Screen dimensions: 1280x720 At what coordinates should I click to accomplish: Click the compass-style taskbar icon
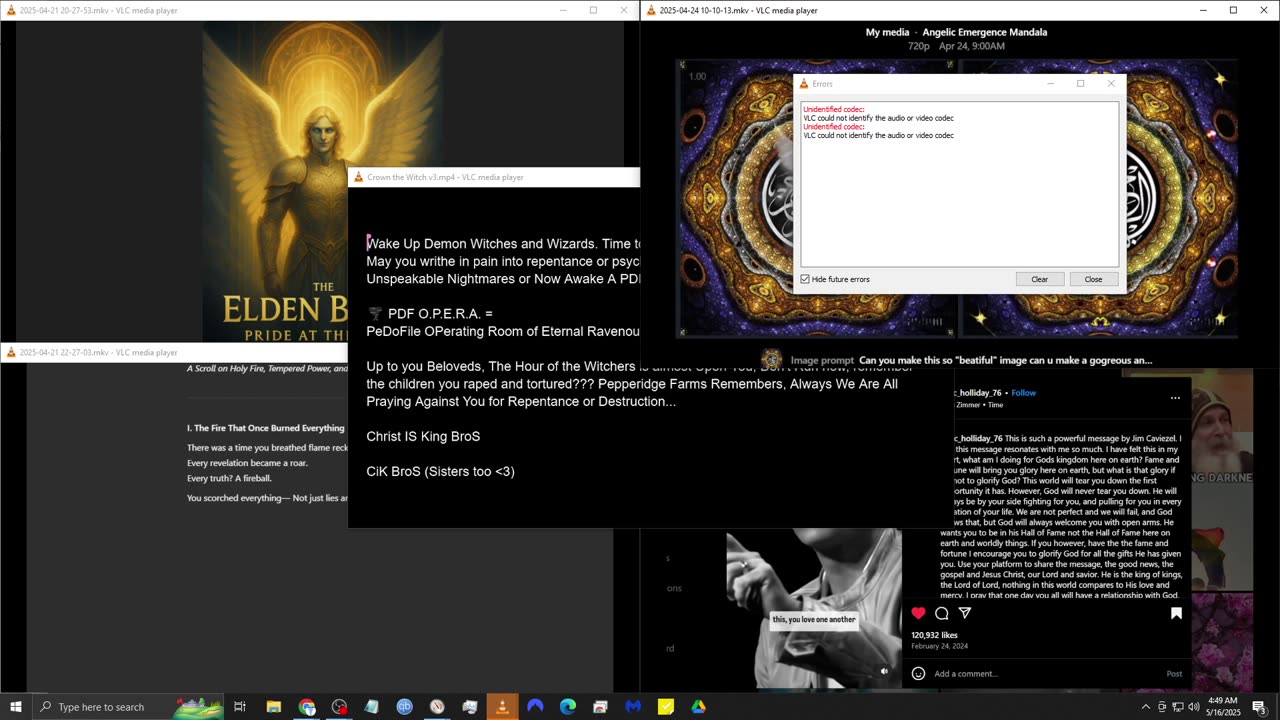click(437, 707)
